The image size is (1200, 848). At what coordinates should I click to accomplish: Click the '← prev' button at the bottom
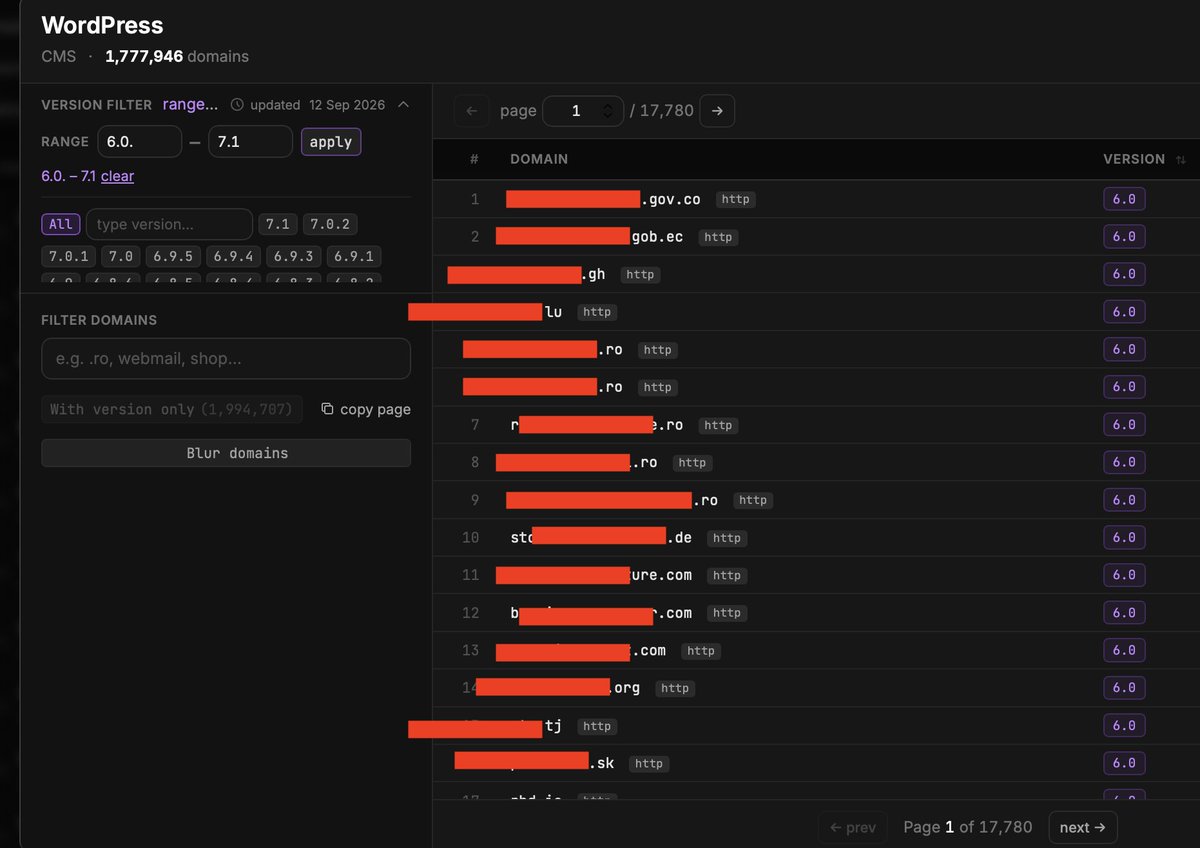pos(853,827)
